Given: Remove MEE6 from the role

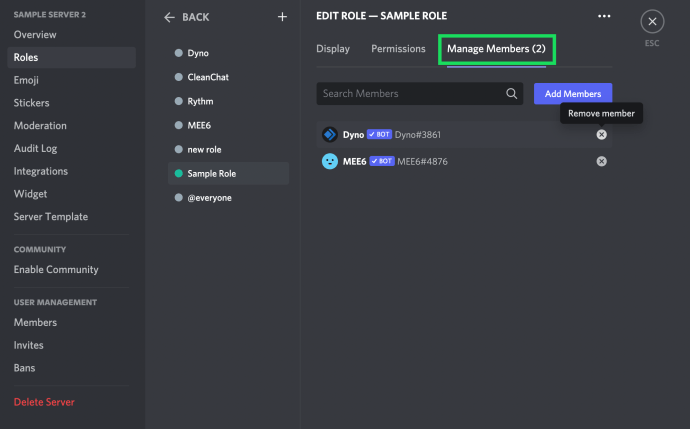Looking at the screenshot, I should click(601, 161).
